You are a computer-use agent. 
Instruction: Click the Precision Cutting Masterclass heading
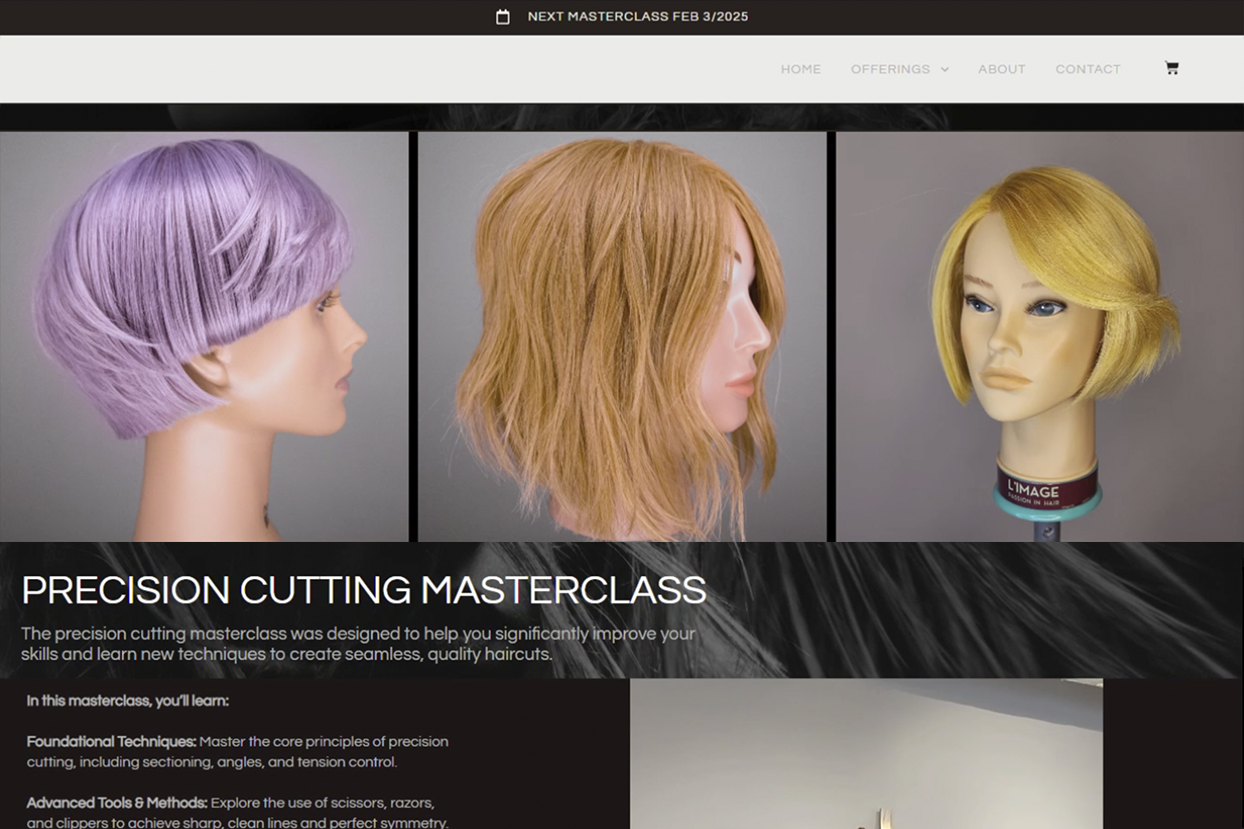tap(363, 590)
